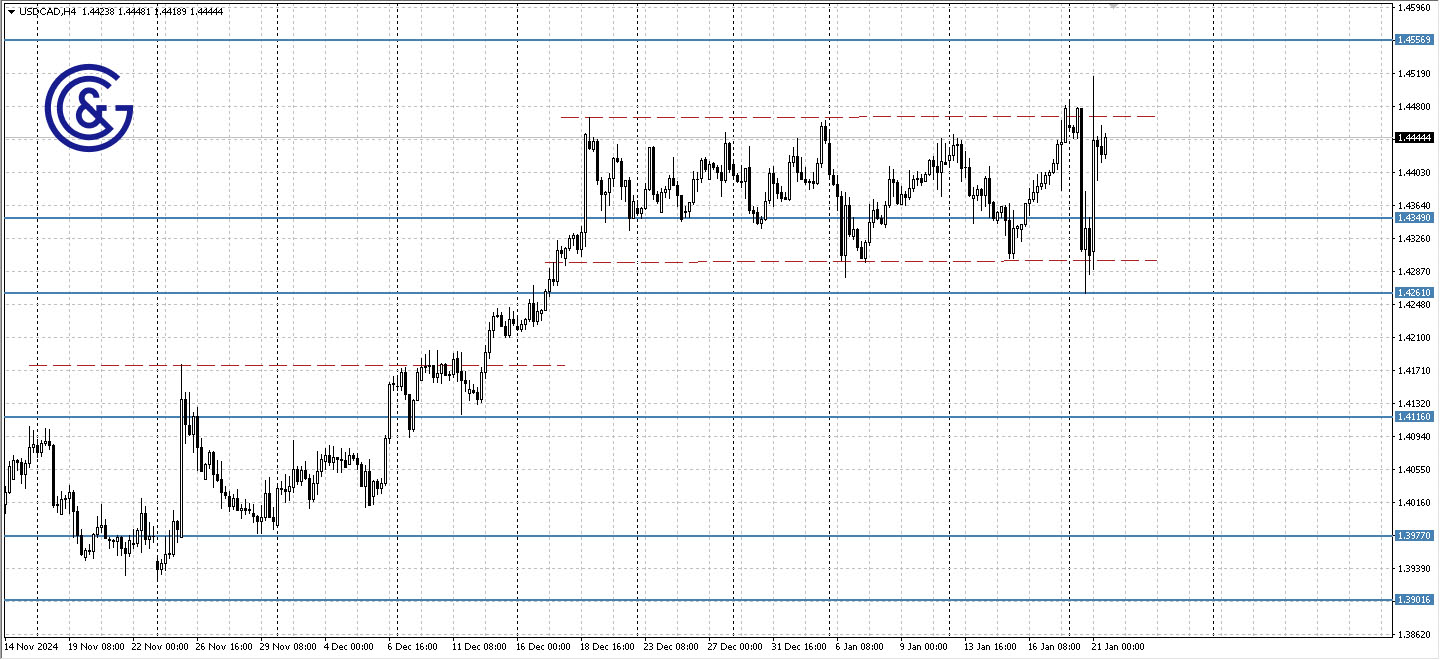Select the blue support line at 1.39770
This screenshot has width=1440, height=660.
(700, 537)
